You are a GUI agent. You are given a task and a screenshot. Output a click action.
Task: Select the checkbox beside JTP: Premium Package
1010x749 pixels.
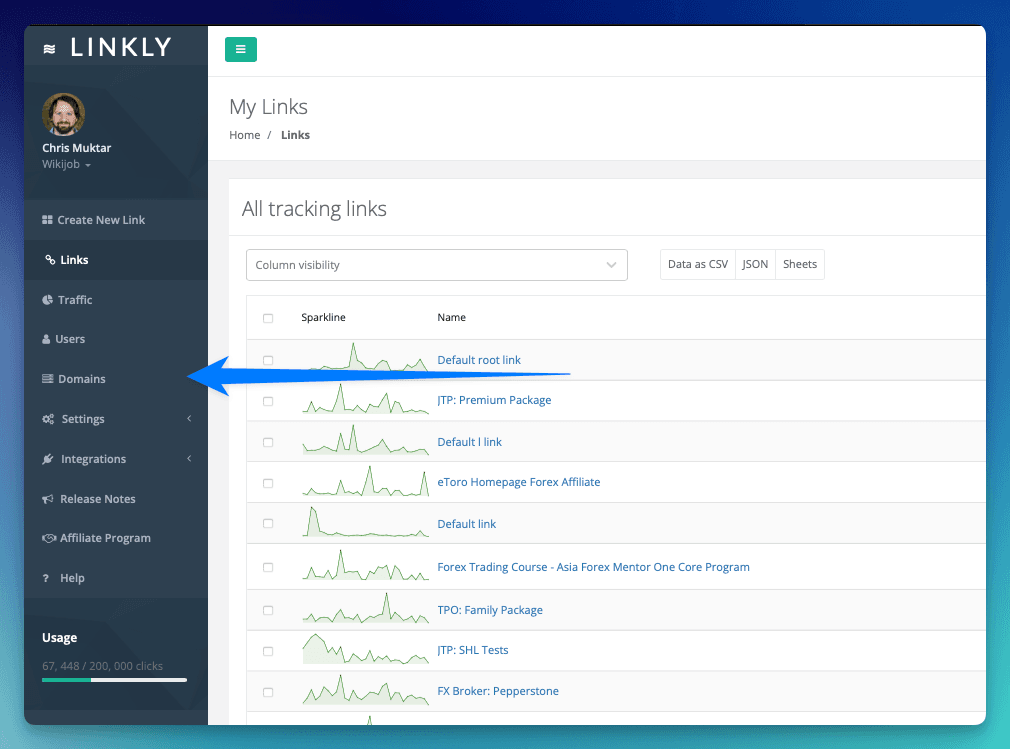(268, 401)
